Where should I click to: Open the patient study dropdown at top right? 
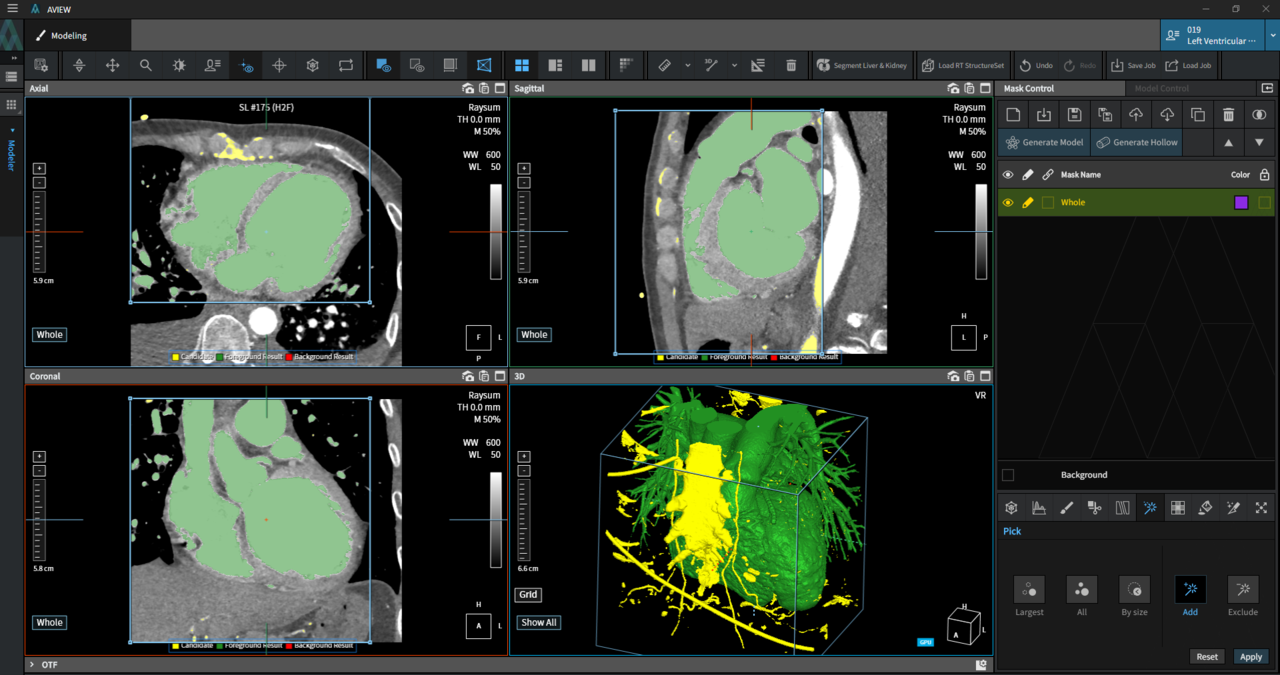pos(1272,35)
